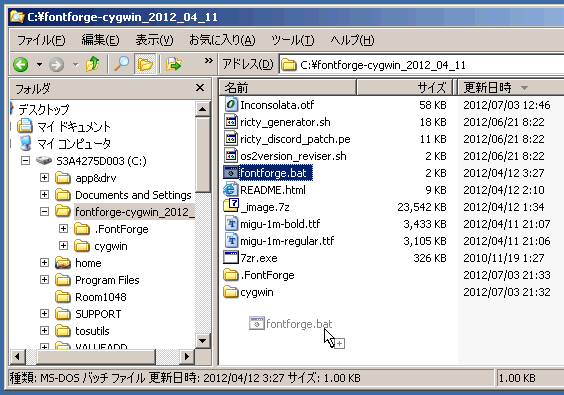Select デスクトップ in folder tree

tap(44, 109)
